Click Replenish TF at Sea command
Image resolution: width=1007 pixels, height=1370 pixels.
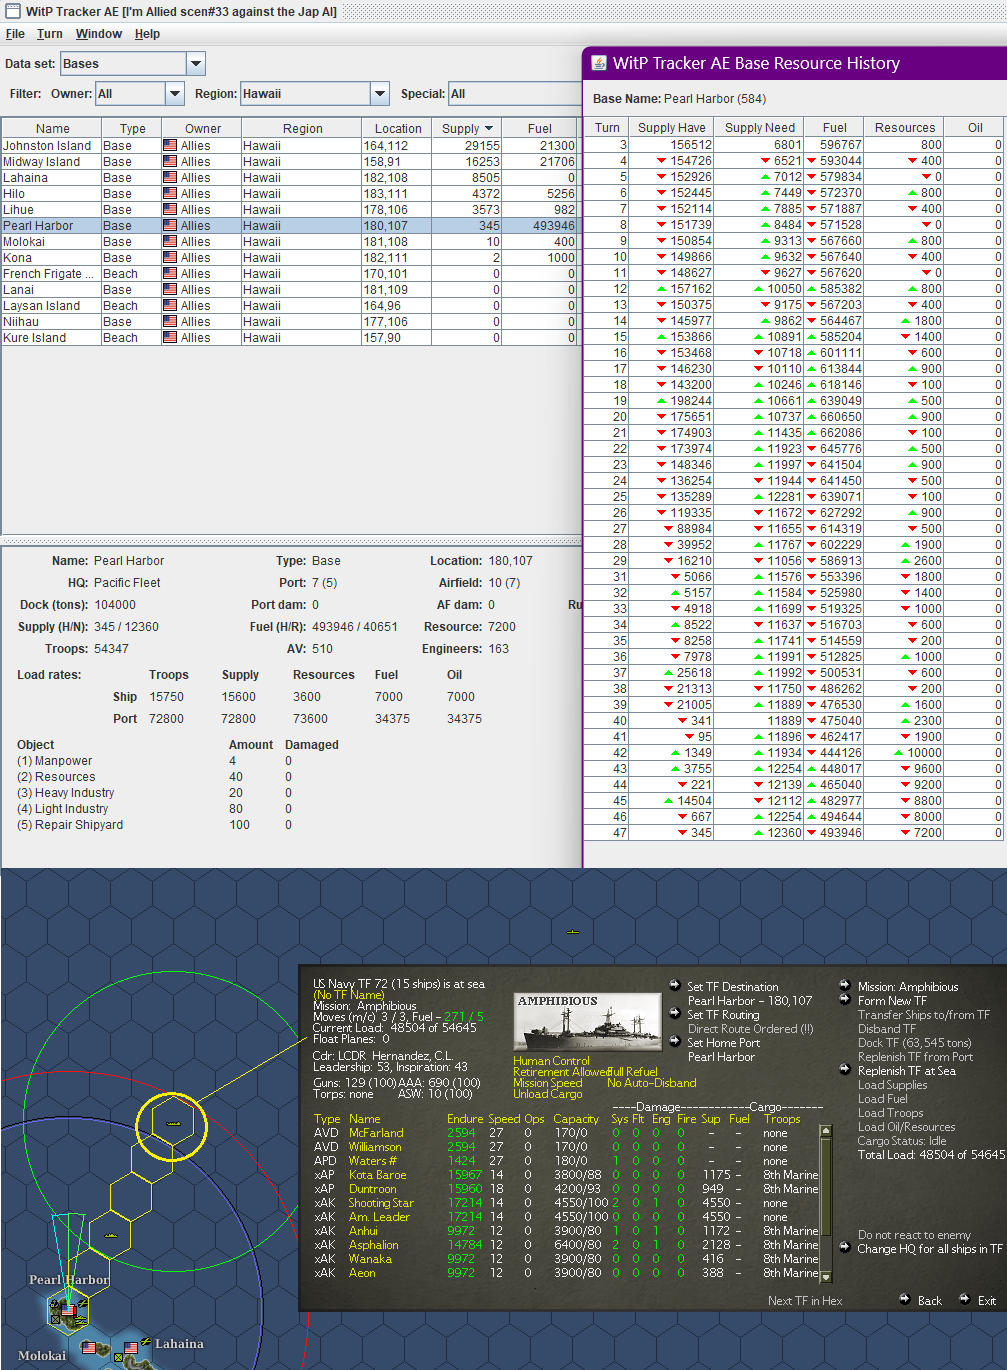click(906, 1071)
